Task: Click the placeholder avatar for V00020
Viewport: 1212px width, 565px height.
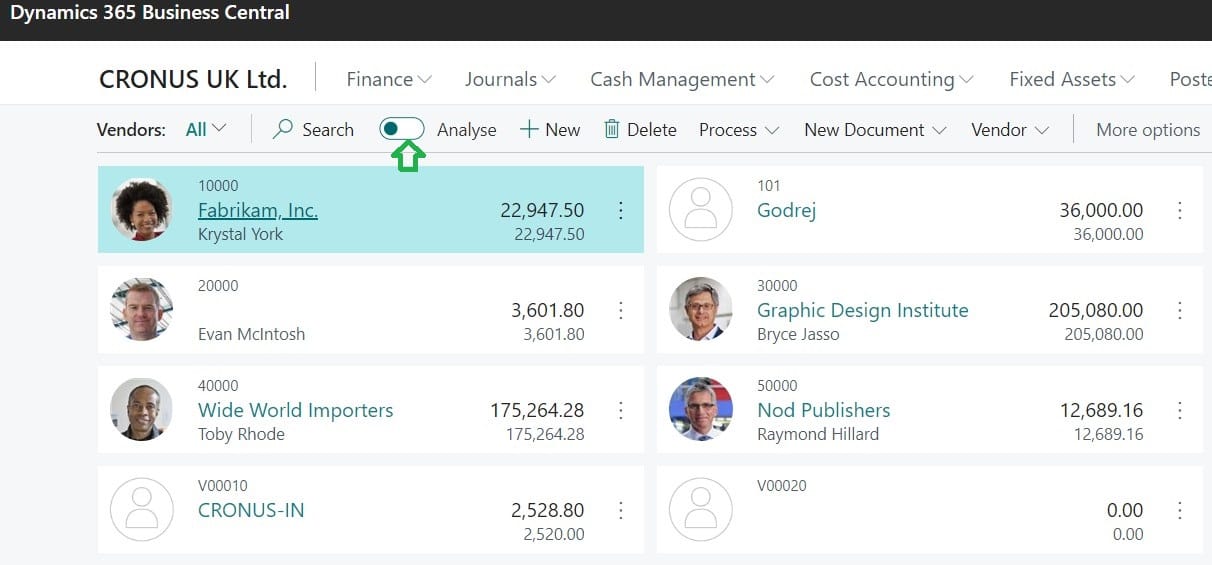Action: [701, 509]
